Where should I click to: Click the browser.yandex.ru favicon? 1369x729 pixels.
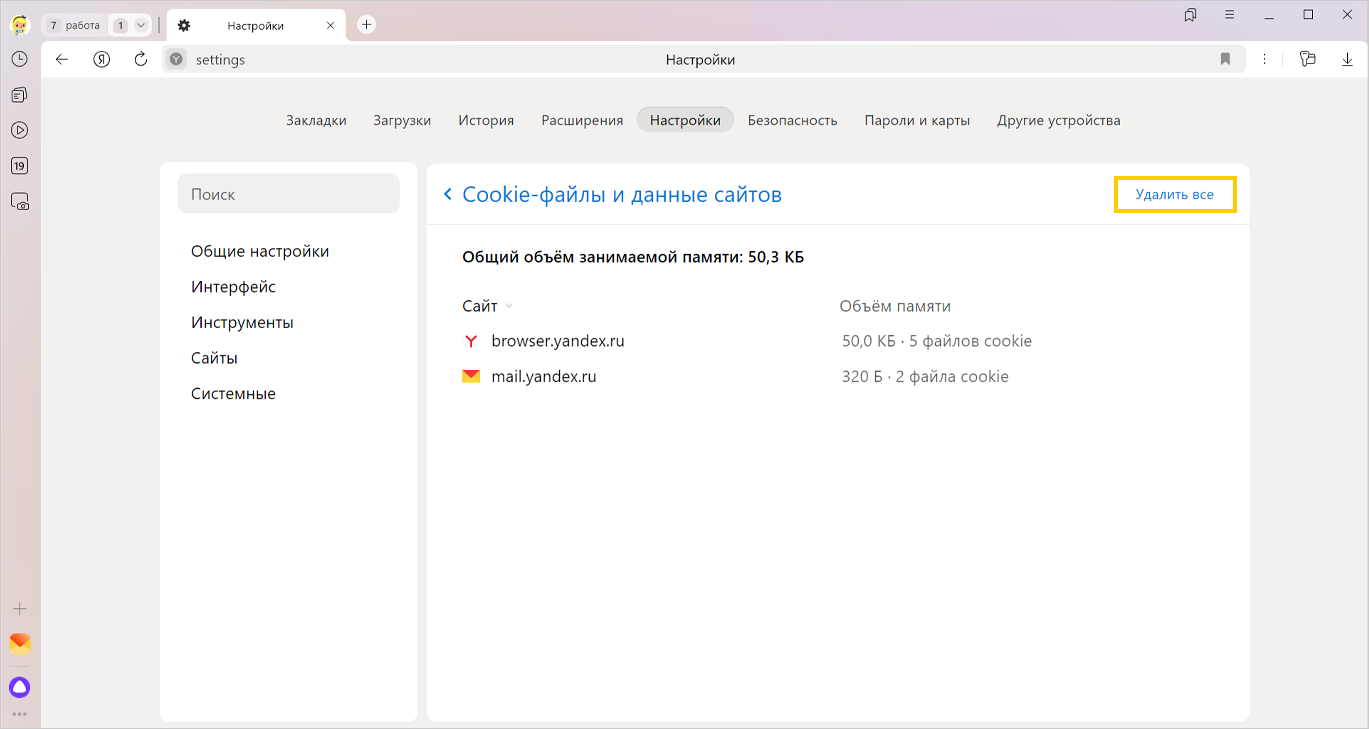point(471,341)
